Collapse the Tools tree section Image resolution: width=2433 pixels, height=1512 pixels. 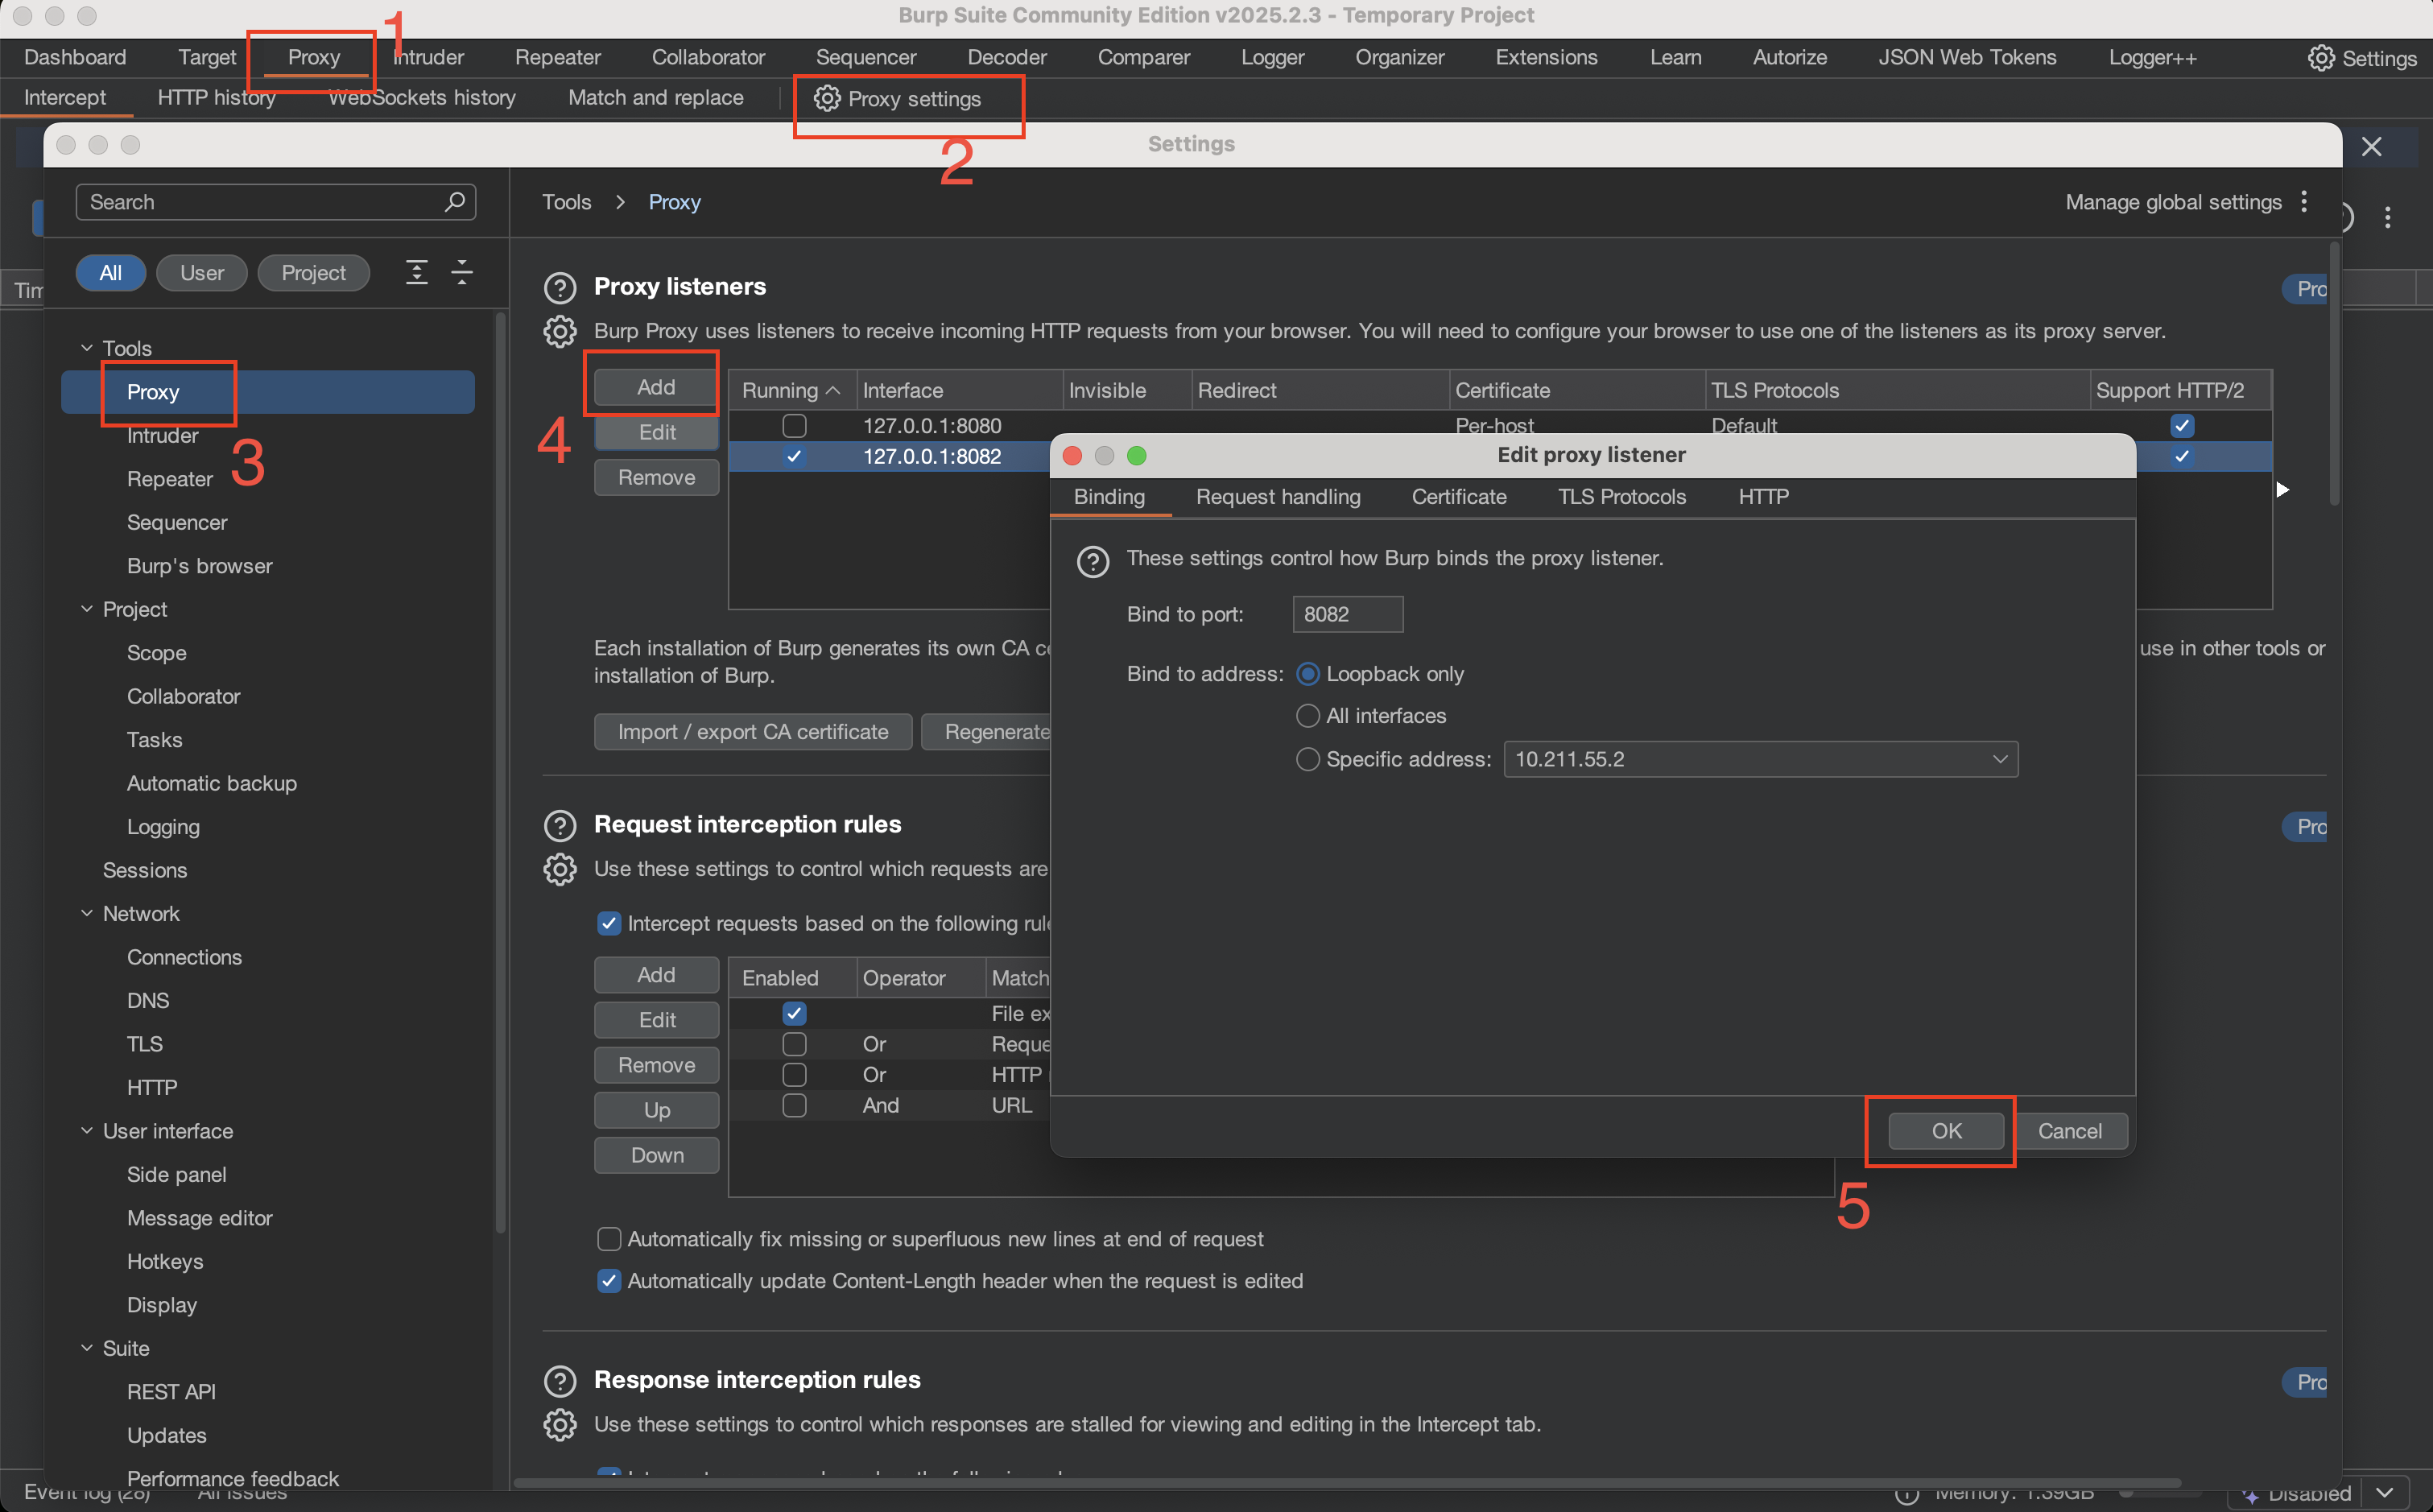(87, 348)
